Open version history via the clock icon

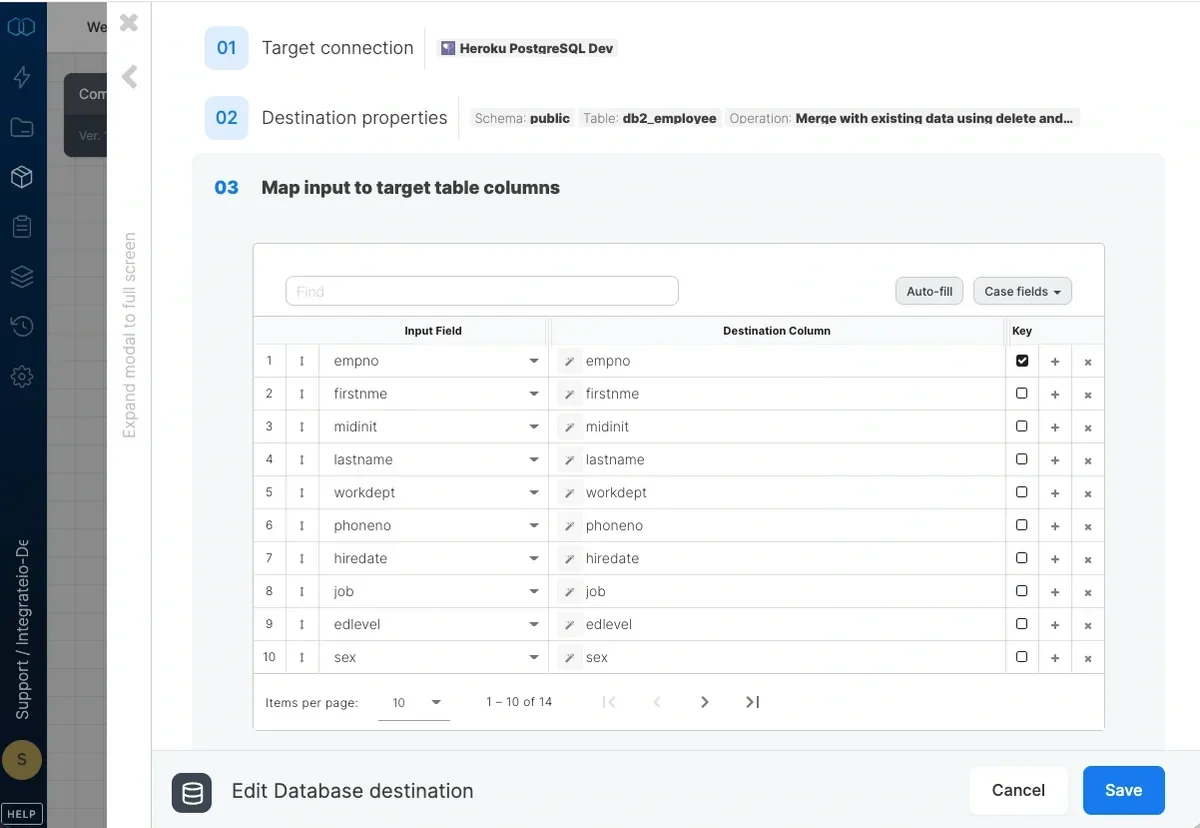click(x=22, y=326)
